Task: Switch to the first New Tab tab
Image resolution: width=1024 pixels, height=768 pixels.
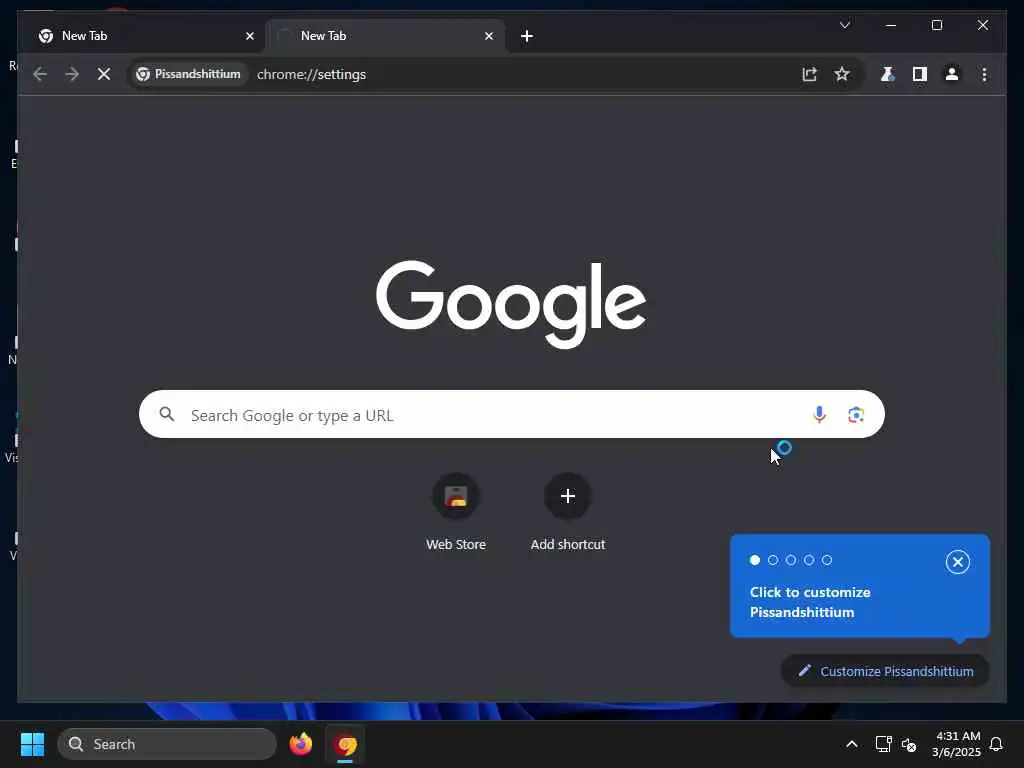Action: (x=144, y=36)
